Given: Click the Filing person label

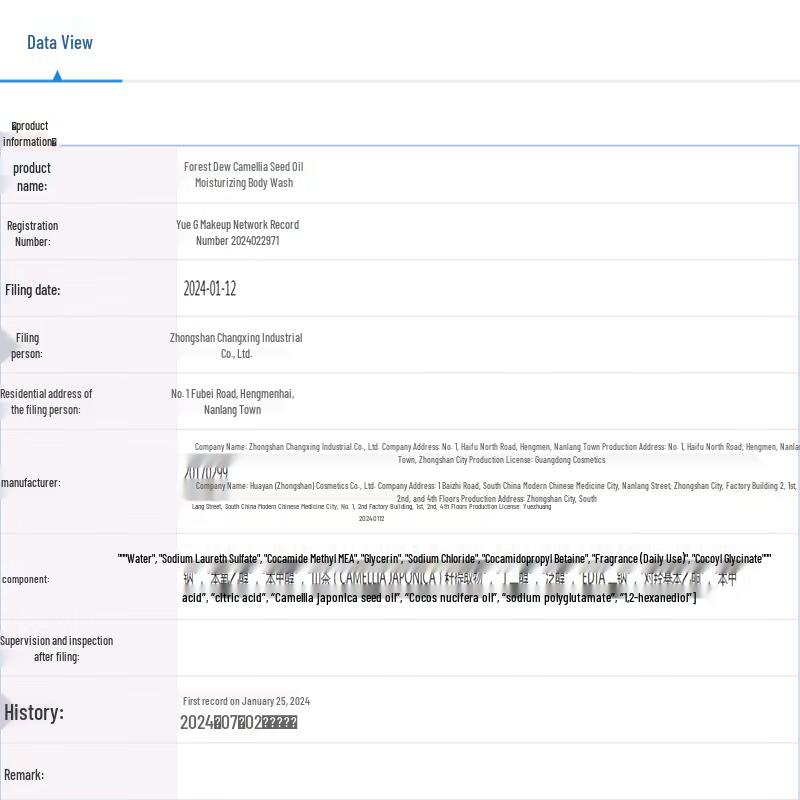Looking at the screenshot, I should (x=27, y=346).
